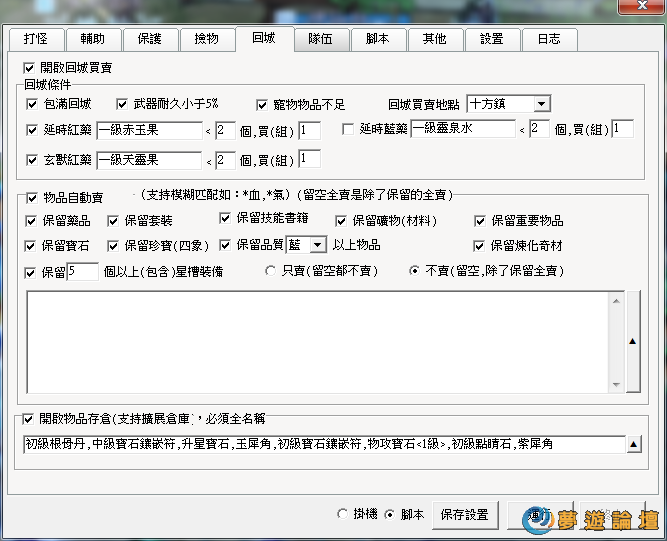Click the up arrow beside the storage item list
The width and height of the screenshot is (667, 541).
(x=633, y=444)
